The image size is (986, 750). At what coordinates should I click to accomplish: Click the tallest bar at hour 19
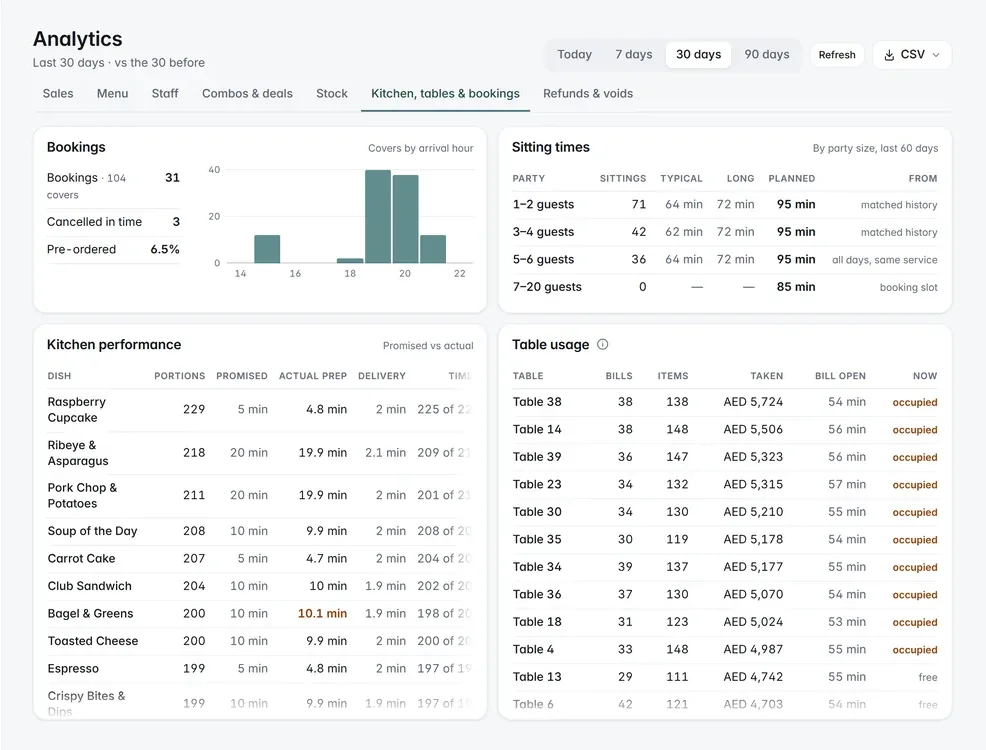tap(378, 216)
